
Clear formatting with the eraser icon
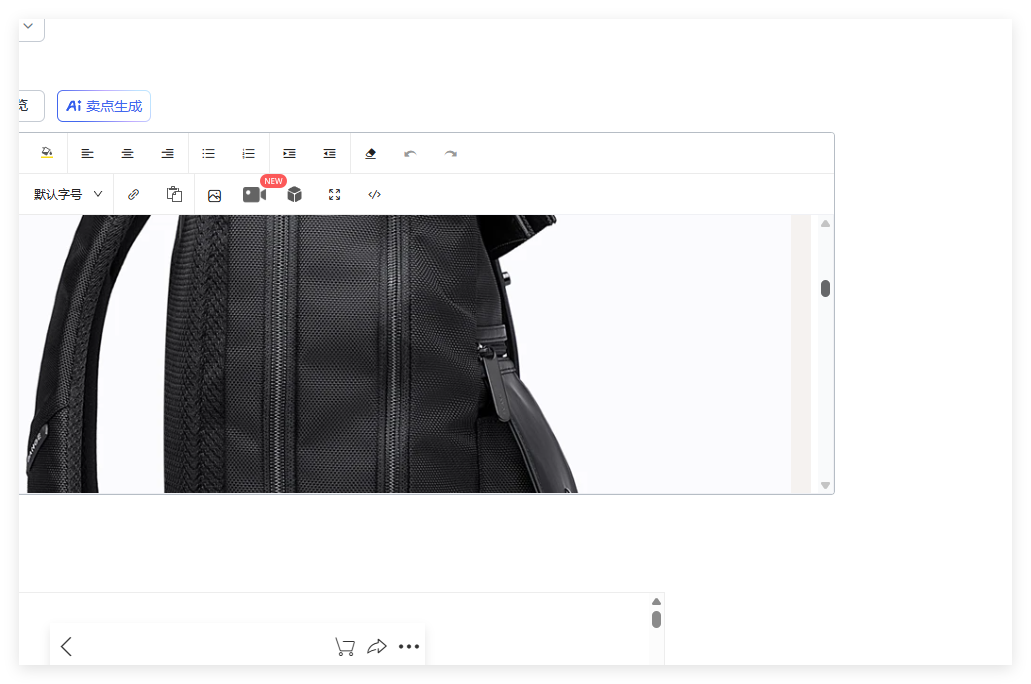point(370,153)
